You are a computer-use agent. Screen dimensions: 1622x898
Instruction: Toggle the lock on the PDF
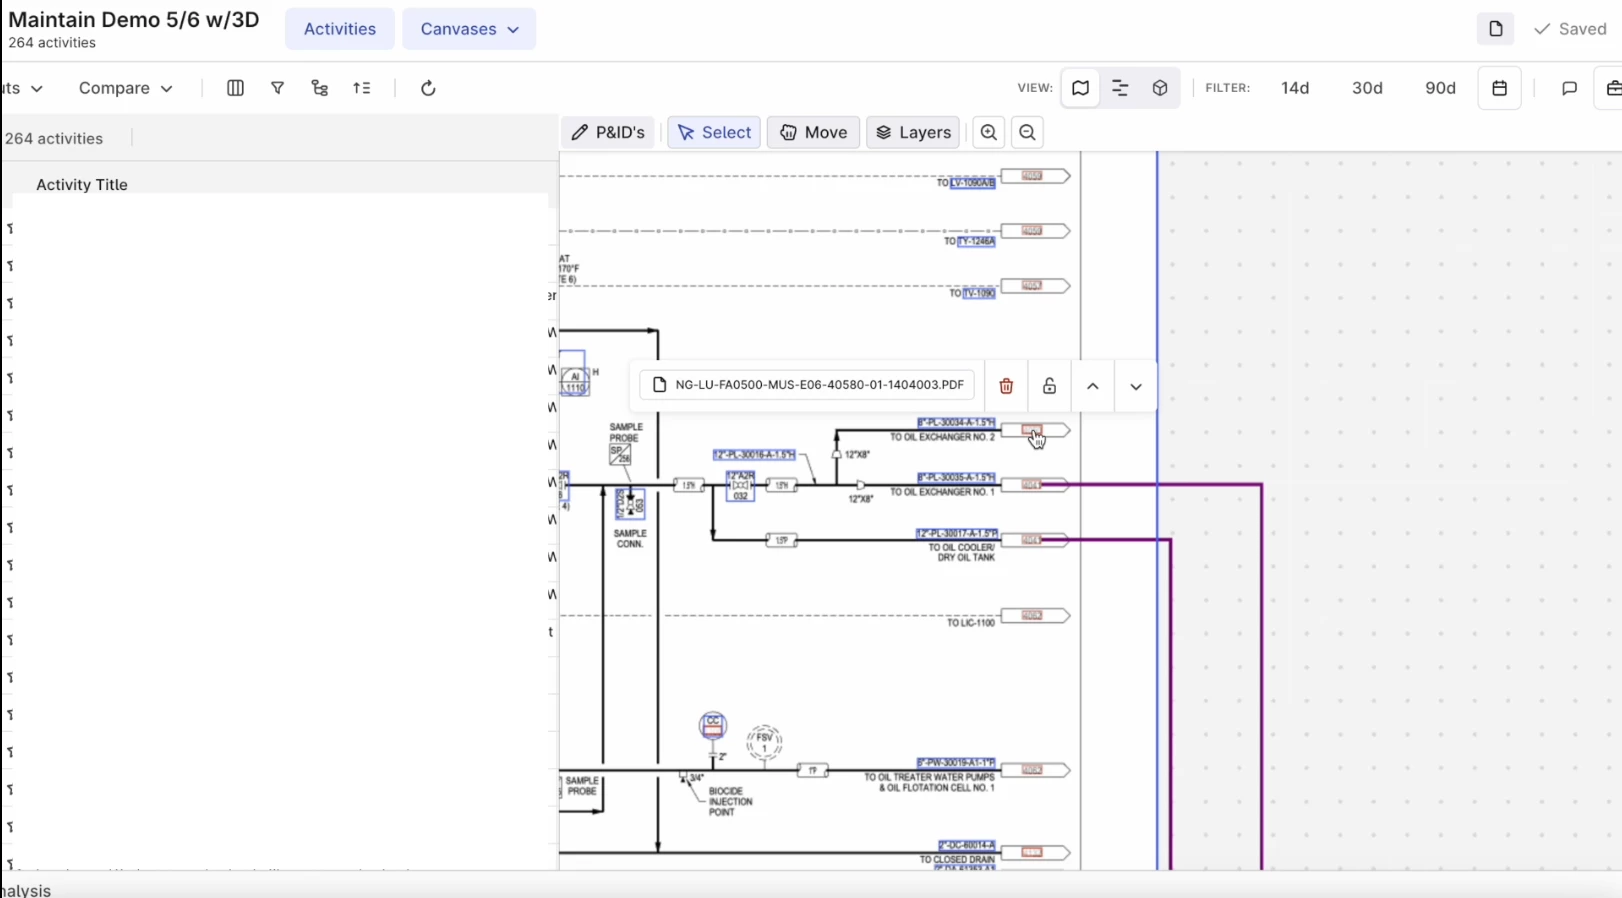click(x=1049, y=386)
